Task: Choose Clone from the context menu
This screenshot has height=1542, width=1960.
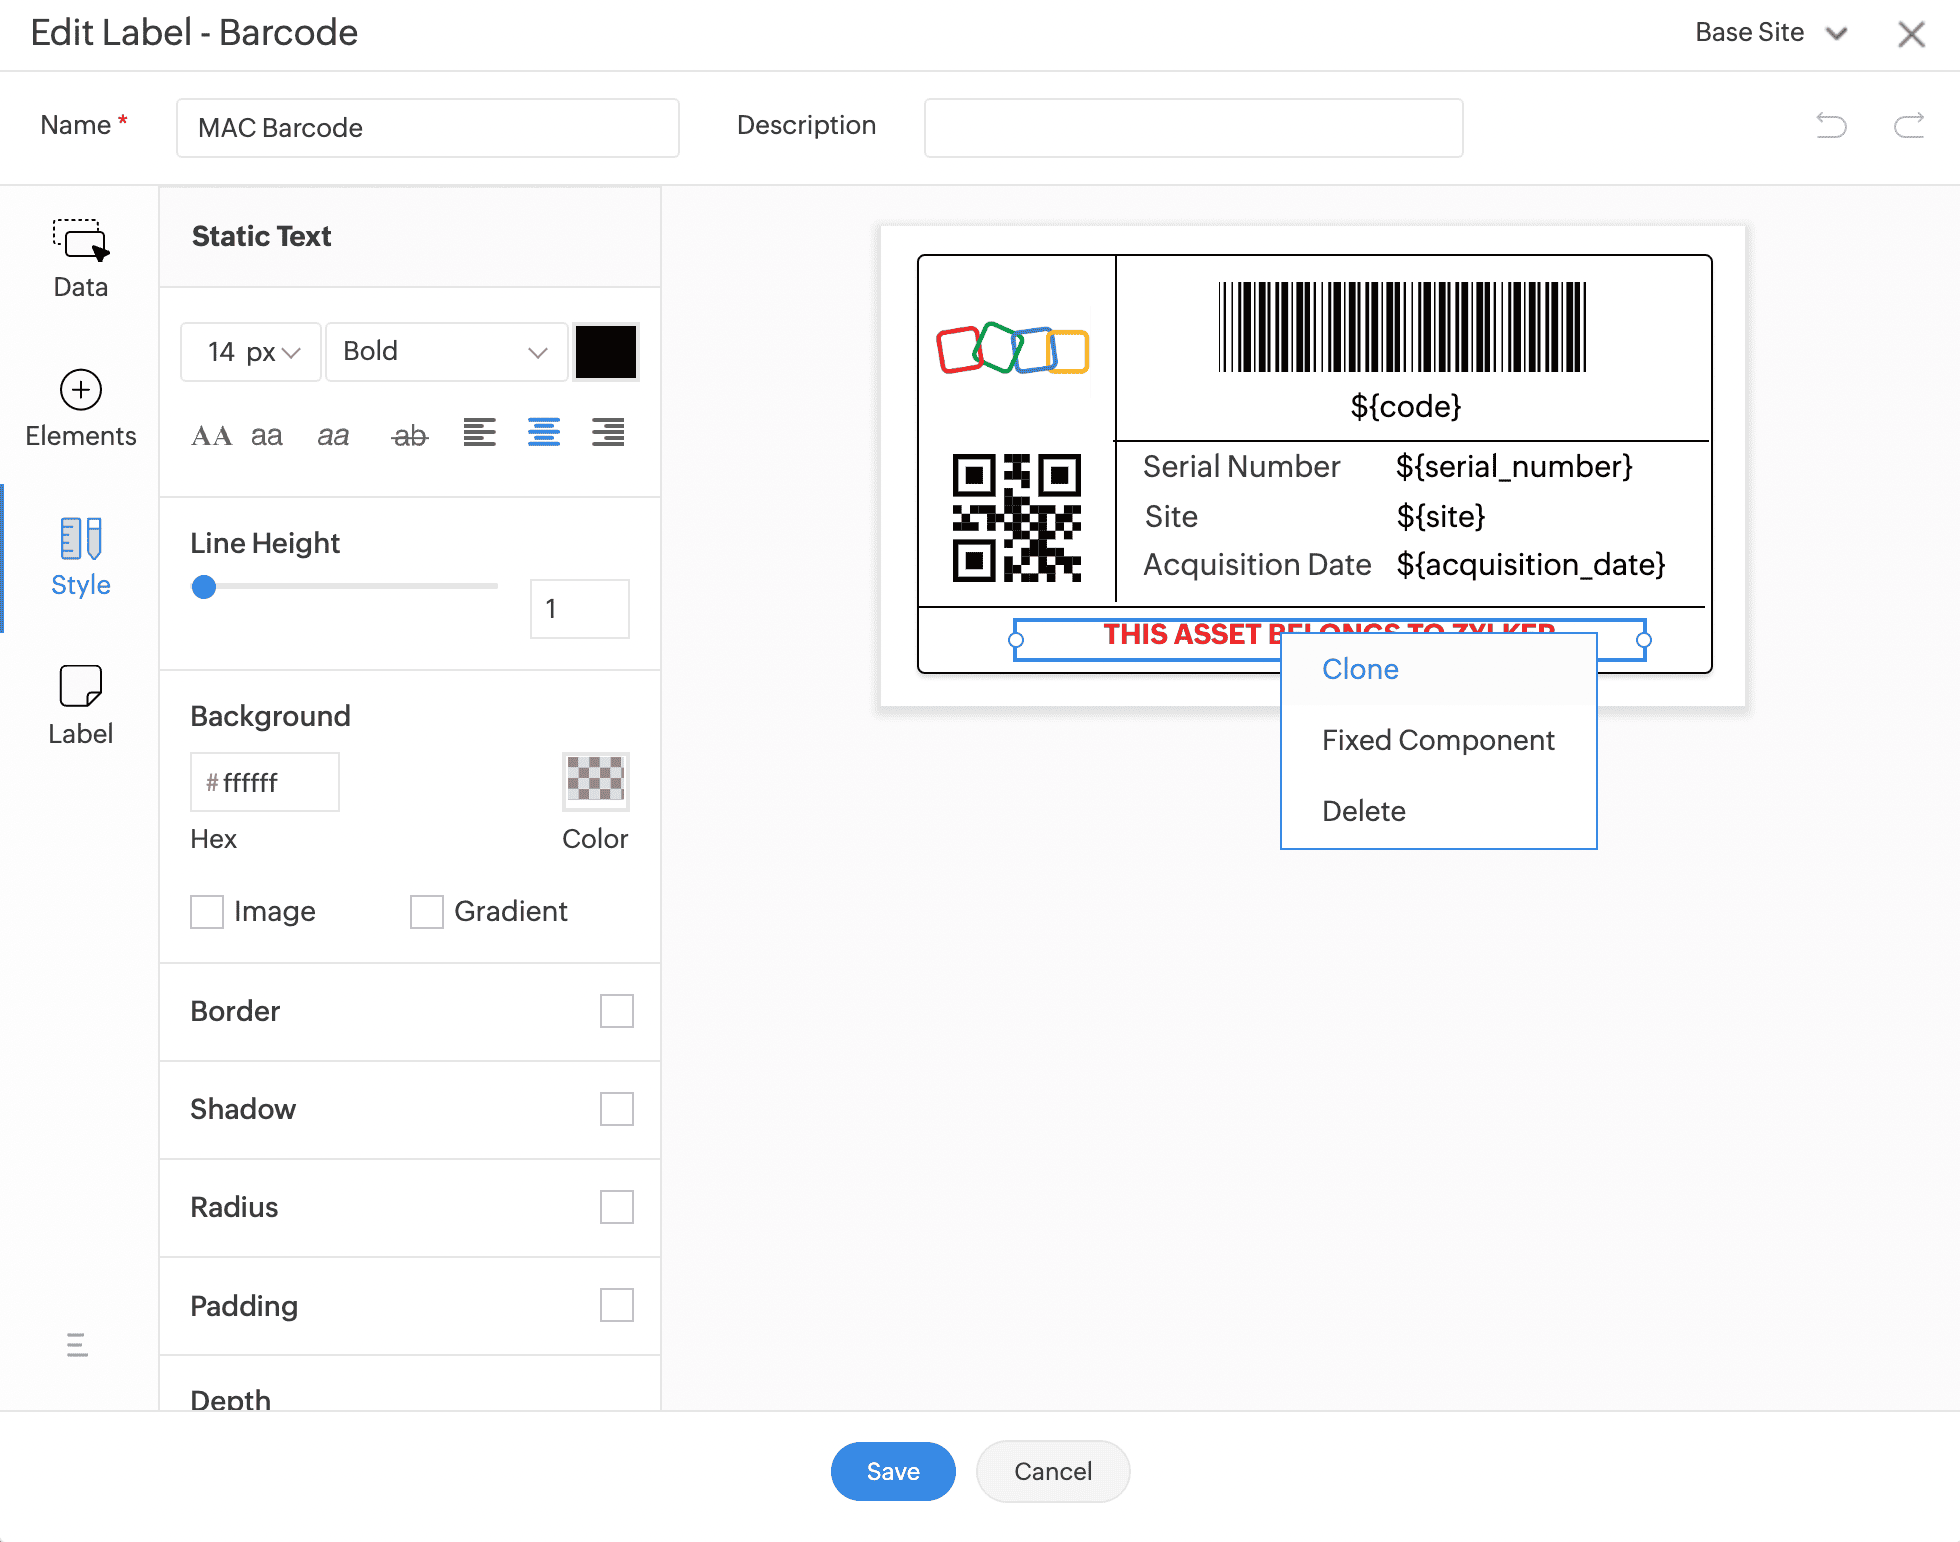Action: 1360,669
